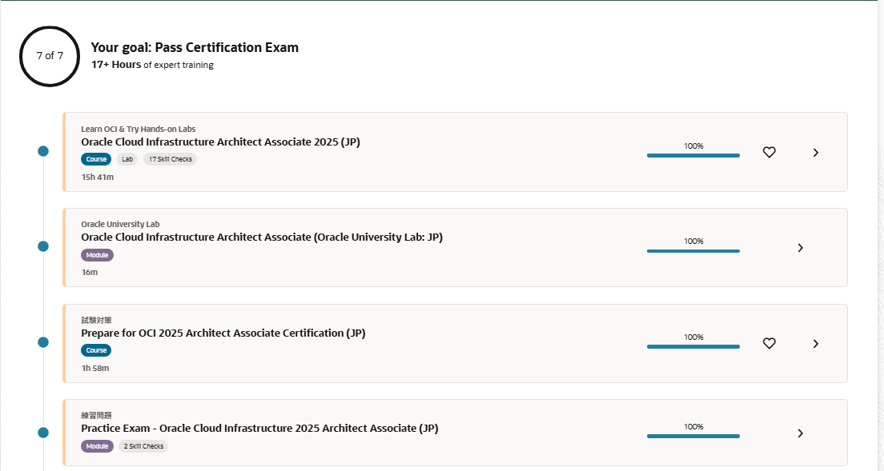Click timeline dot beside Oracle University Lab module
This screenshot has height=471, width=884.
pyautogui.click(x=43, y=246)
